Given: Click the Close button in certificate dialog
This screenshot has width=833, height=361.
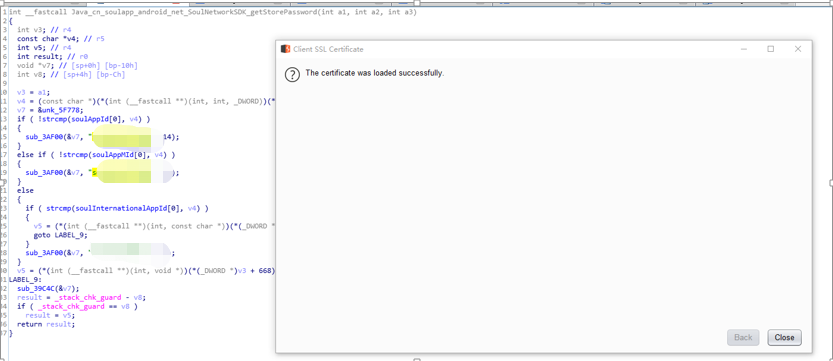Looking at the screenshot, I should (784, 337).
